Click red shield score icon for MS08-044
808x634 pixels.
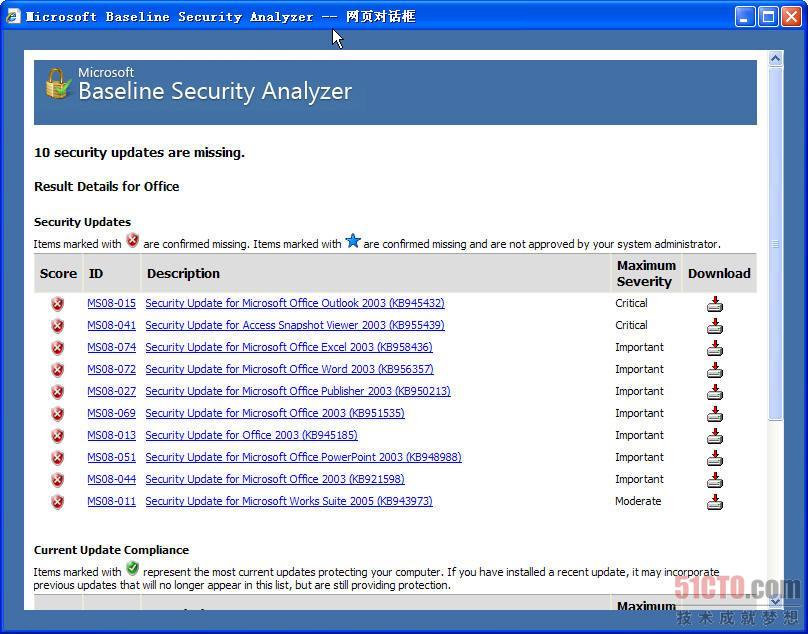point(58,480)
